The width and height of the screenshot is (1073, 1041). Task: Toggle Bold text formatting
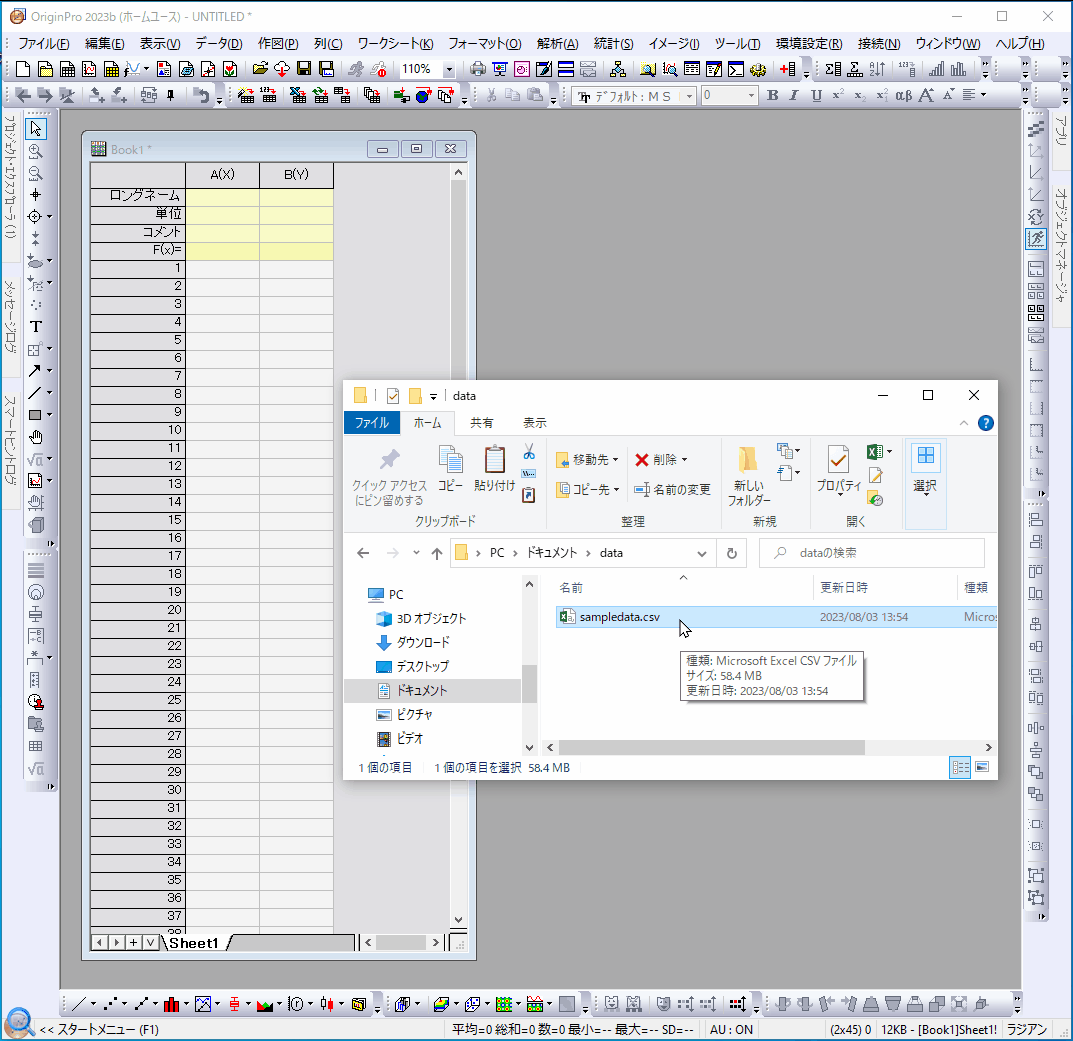point(773,96)
